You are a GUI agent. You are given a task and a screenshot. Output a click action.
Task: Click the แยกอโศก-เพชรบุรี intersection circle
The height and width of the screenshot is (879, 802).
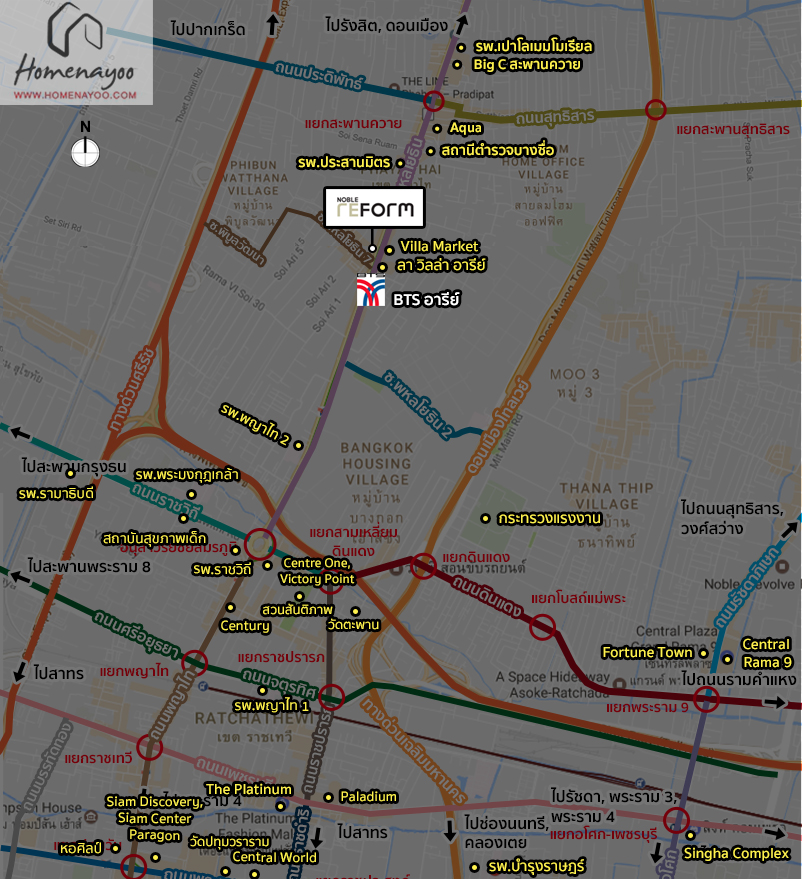(x=676, y=820)
